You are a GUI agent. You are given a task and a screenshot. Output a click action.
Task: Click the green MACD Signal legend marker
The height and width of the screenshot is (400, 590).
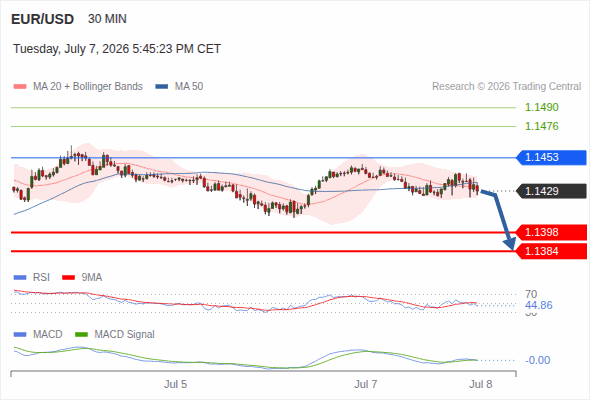click(81, 335)
